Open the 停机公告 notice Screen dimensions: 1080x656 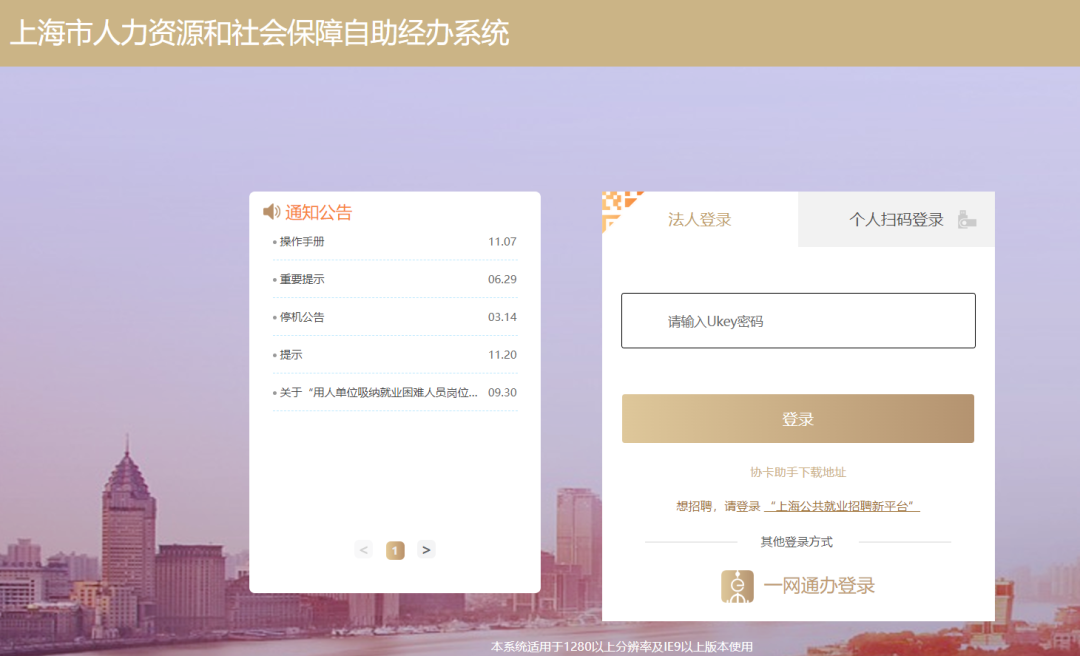tap(302, 318)
